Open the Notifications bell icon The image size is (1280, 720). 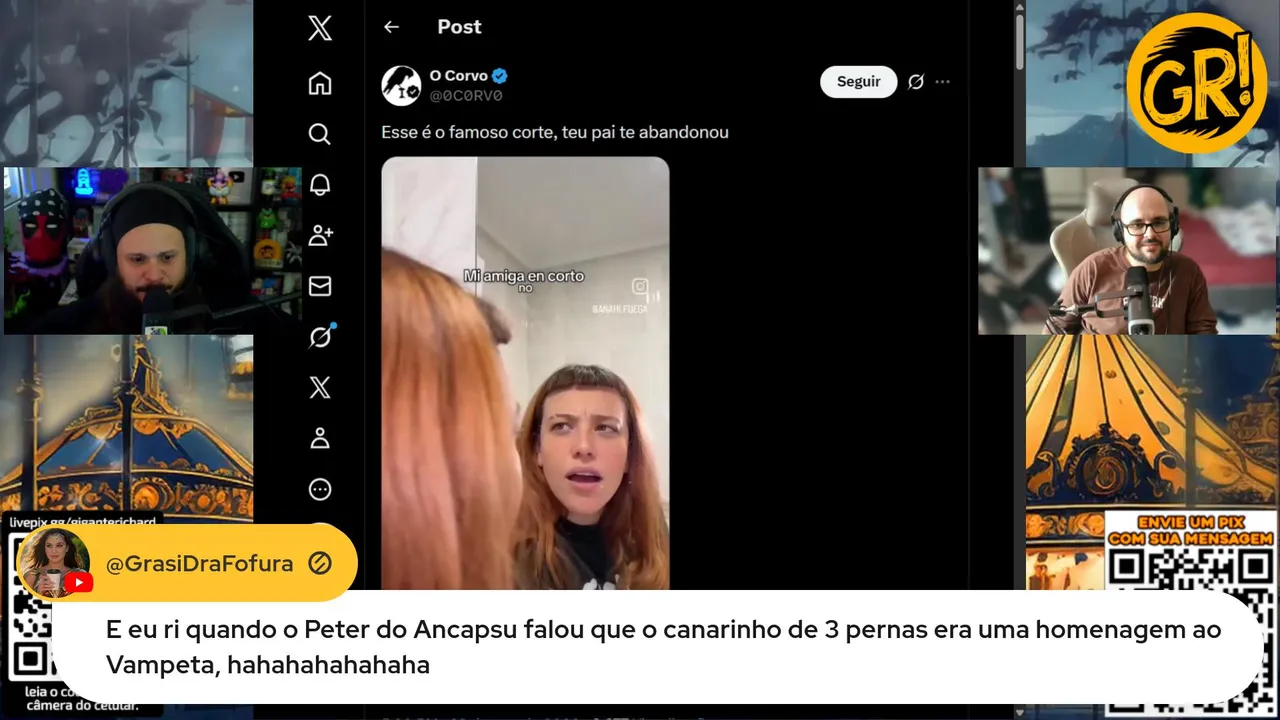tap(320, 185)
